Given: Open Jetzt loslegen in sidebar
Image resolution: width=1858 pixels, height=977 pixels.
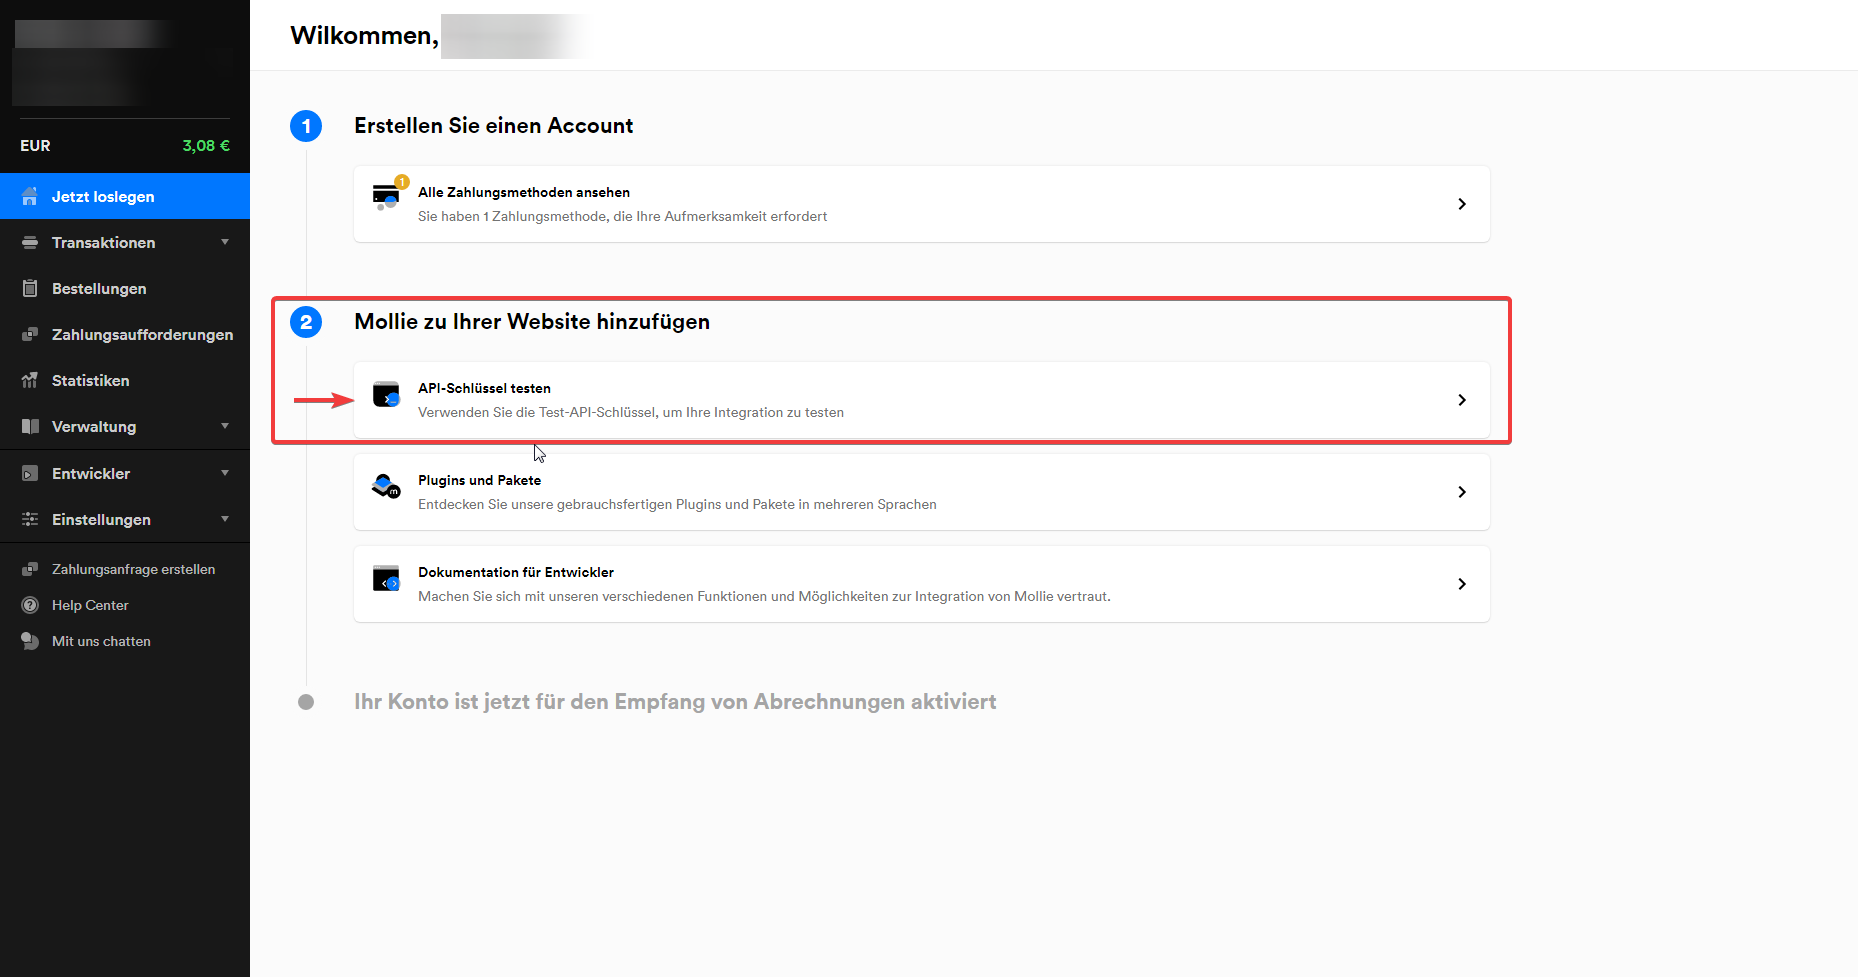Looking at the screenshot, I should (x=125, y=196).
